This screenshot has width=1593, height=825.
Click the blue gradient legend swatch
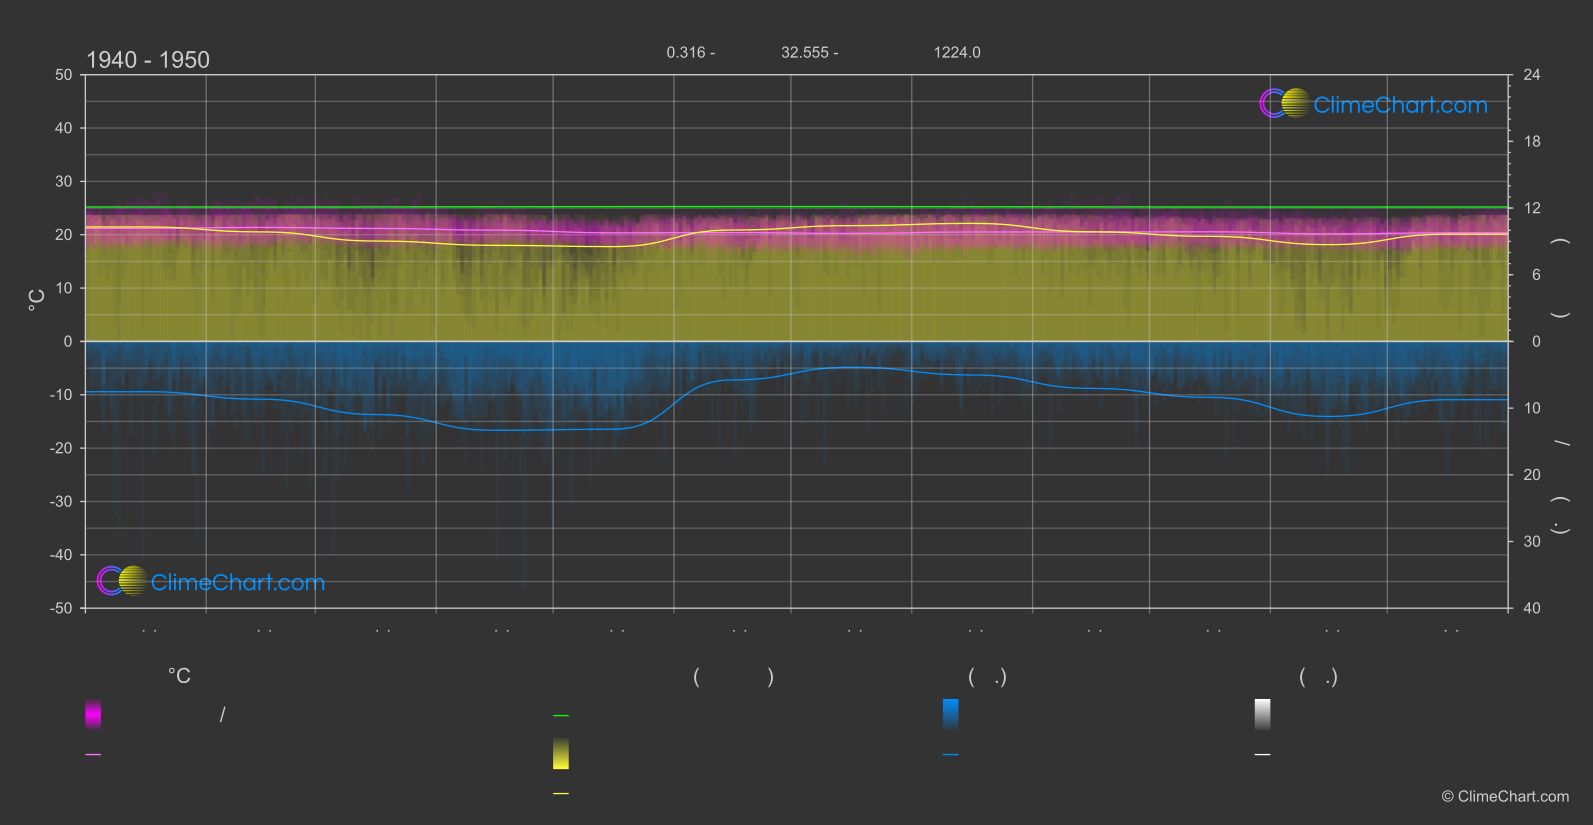951,714
